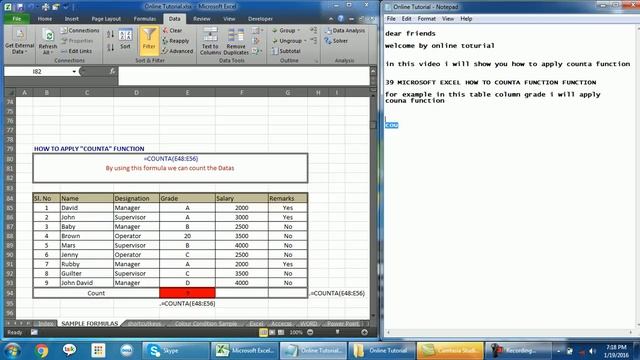Switch to the Page Layout tab
Image resolution: width=640 pixels, height=360 pixels.
coord(106,19)
